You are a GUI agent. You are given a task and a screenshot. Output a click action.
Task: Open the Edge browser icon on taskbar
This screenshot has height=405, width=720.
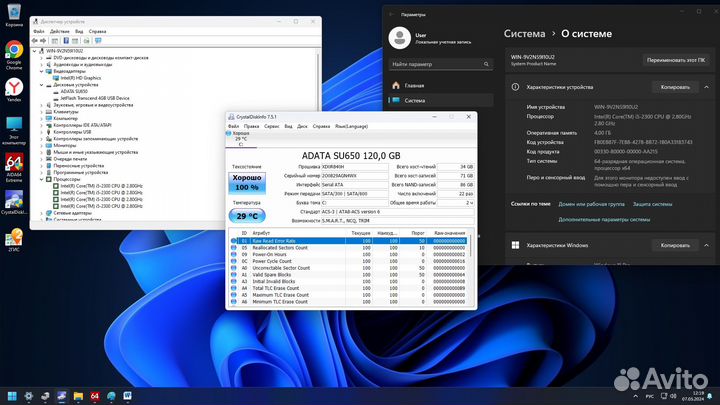click(111, 396)
